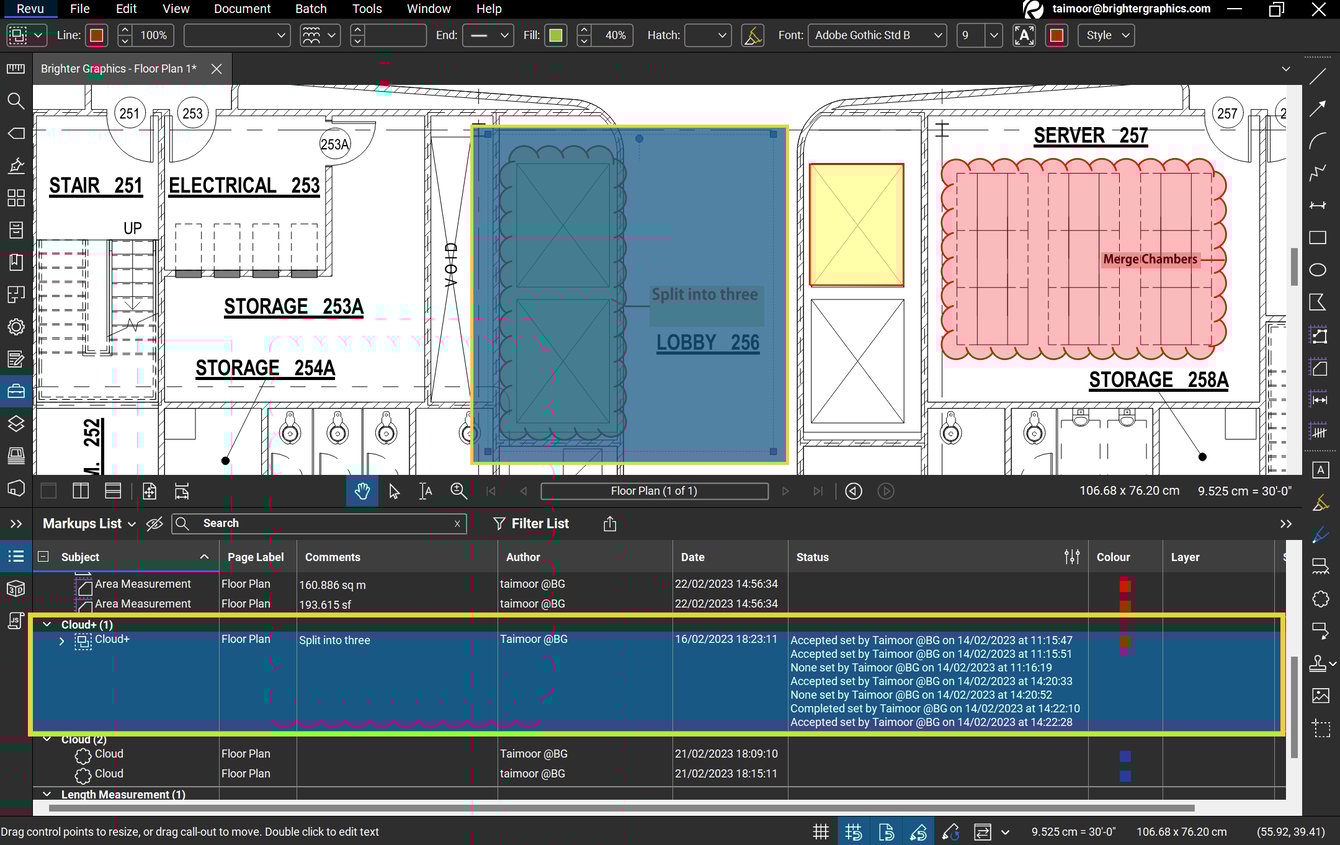Screen dimensions: 1340x845
Task: Open the Layers panel from the left sidebar
Action: [x=15, y=423]
